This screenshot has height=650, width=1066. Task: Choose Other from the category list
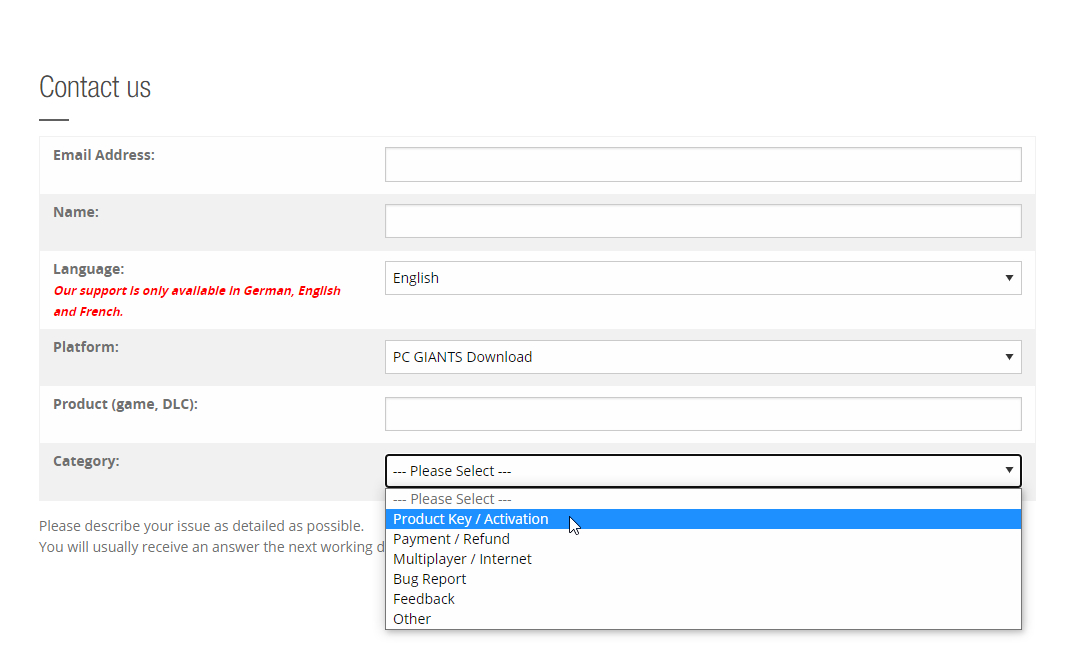click(x=412, y=619)
